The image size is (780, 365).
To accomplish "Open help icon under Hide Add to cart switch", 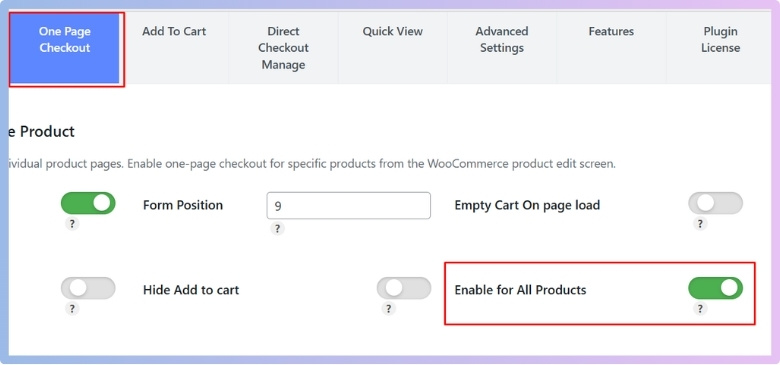I will pos(388,309).
